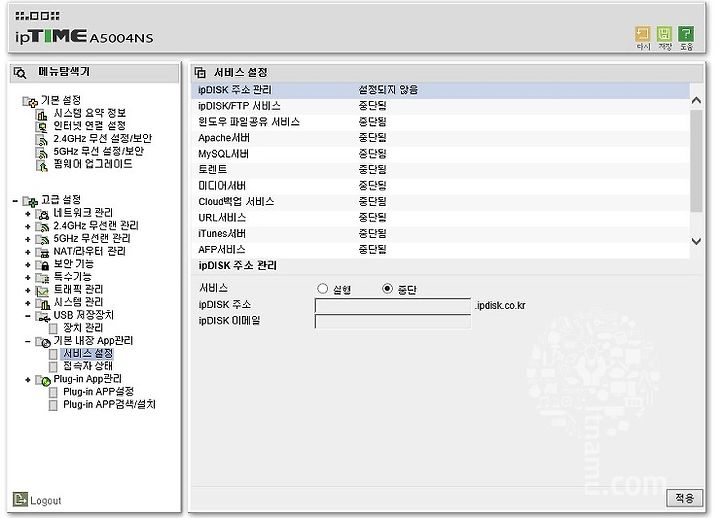
Task: Select the 미디어서버 row
Action: point(440,186)
